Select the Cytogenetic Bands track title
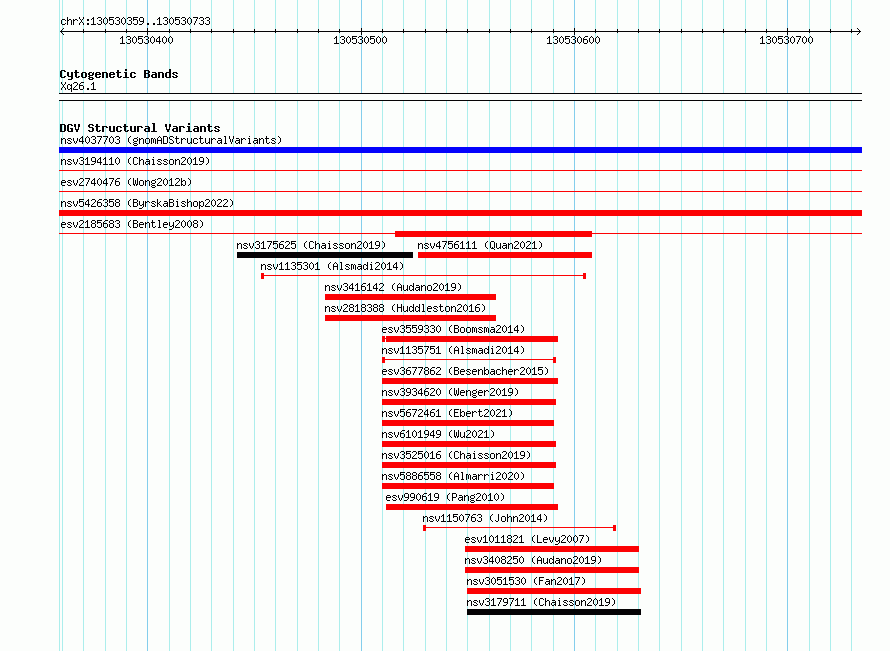Screen dimensions: 890x651 pyautogui.click(x=119, y=74)
